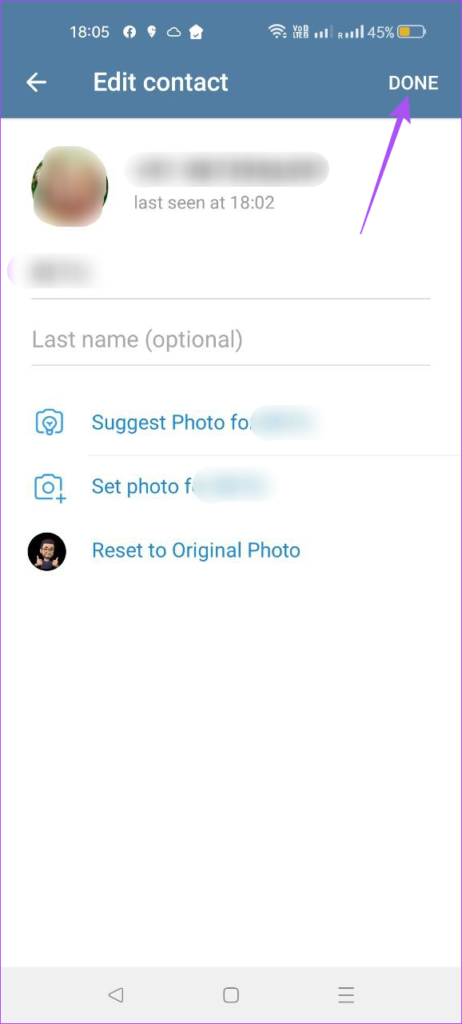Tap the Android home square button
The height and width of the screenshot is (1024, 462).
pyautogui.click(x=231, y=995)
